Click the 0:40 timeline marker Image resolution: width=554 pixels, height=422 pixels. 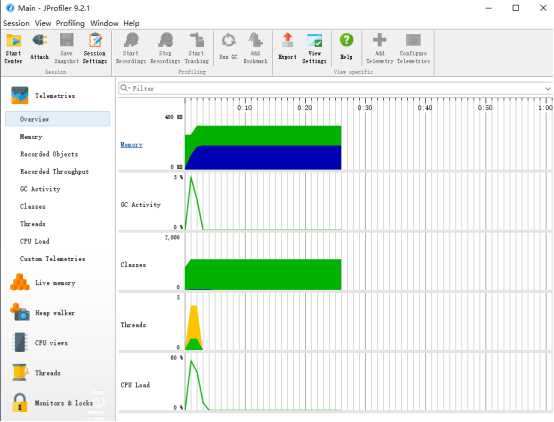coord(425,107)
